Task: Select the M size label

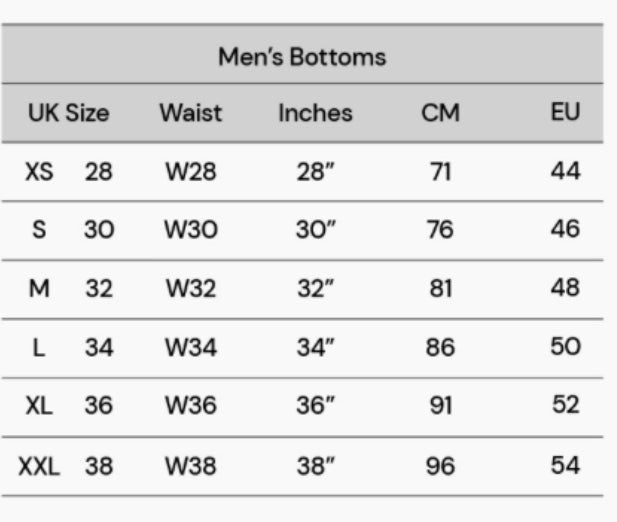Action: click(x=39, y=289)
